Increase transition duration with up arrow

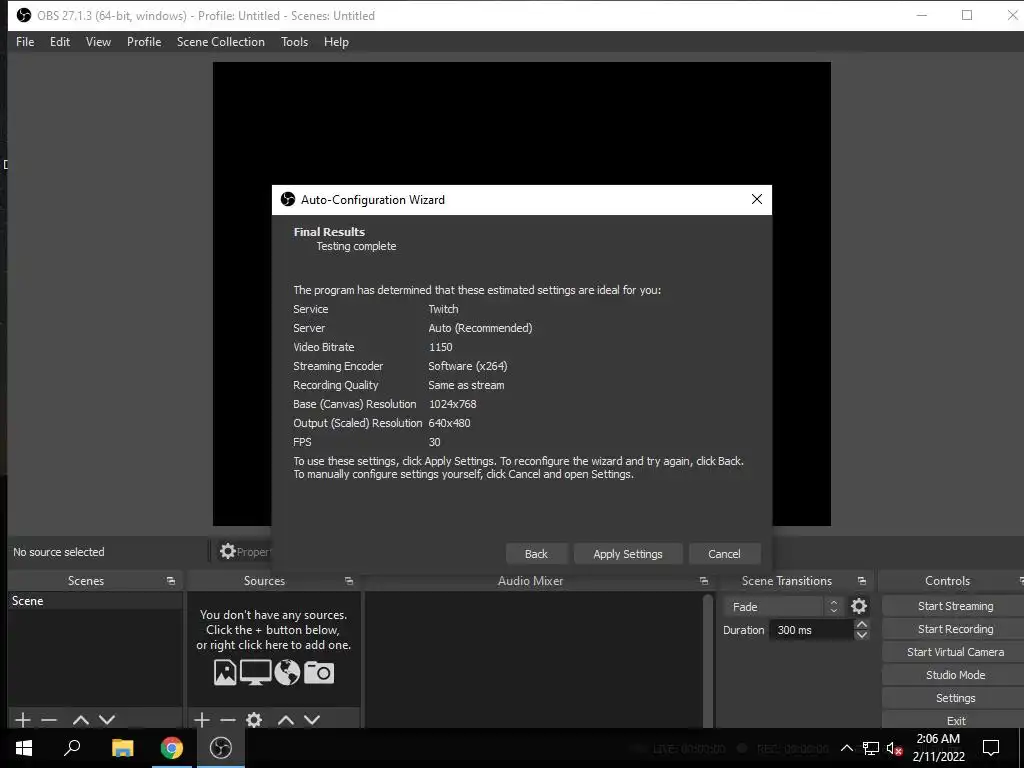(x=861, y=625)
